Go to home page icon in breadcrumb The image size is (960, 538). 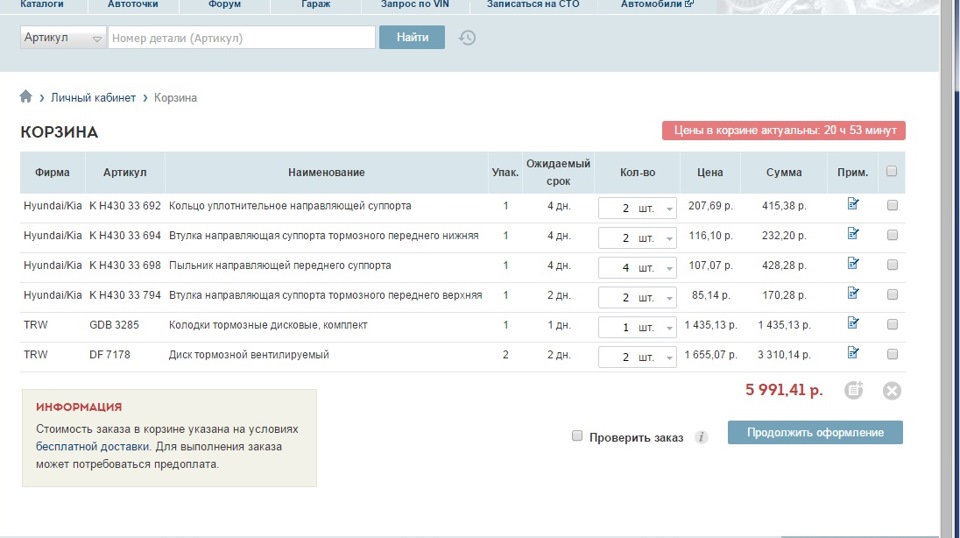point(26,97)
